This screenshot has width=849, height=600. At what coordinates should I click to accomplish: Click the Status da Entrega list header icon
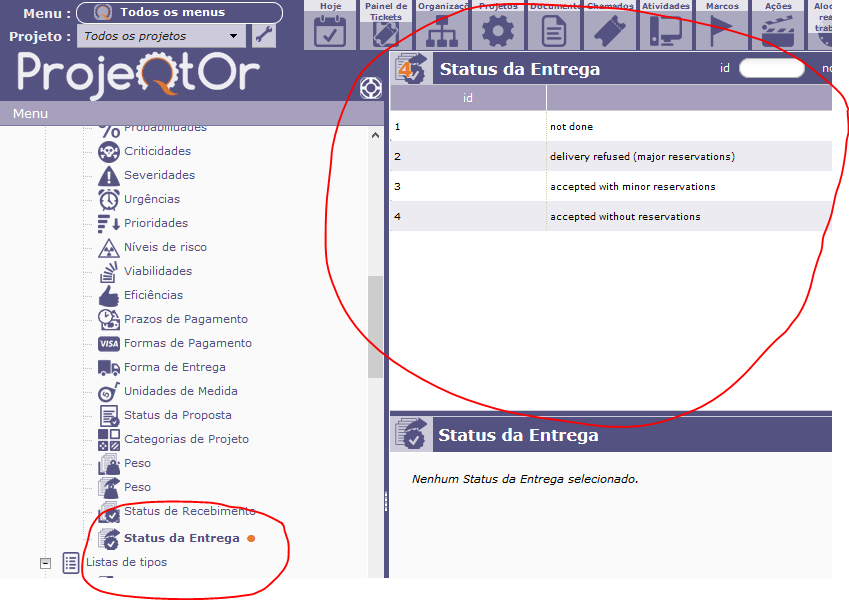click(x=411, y=69)
